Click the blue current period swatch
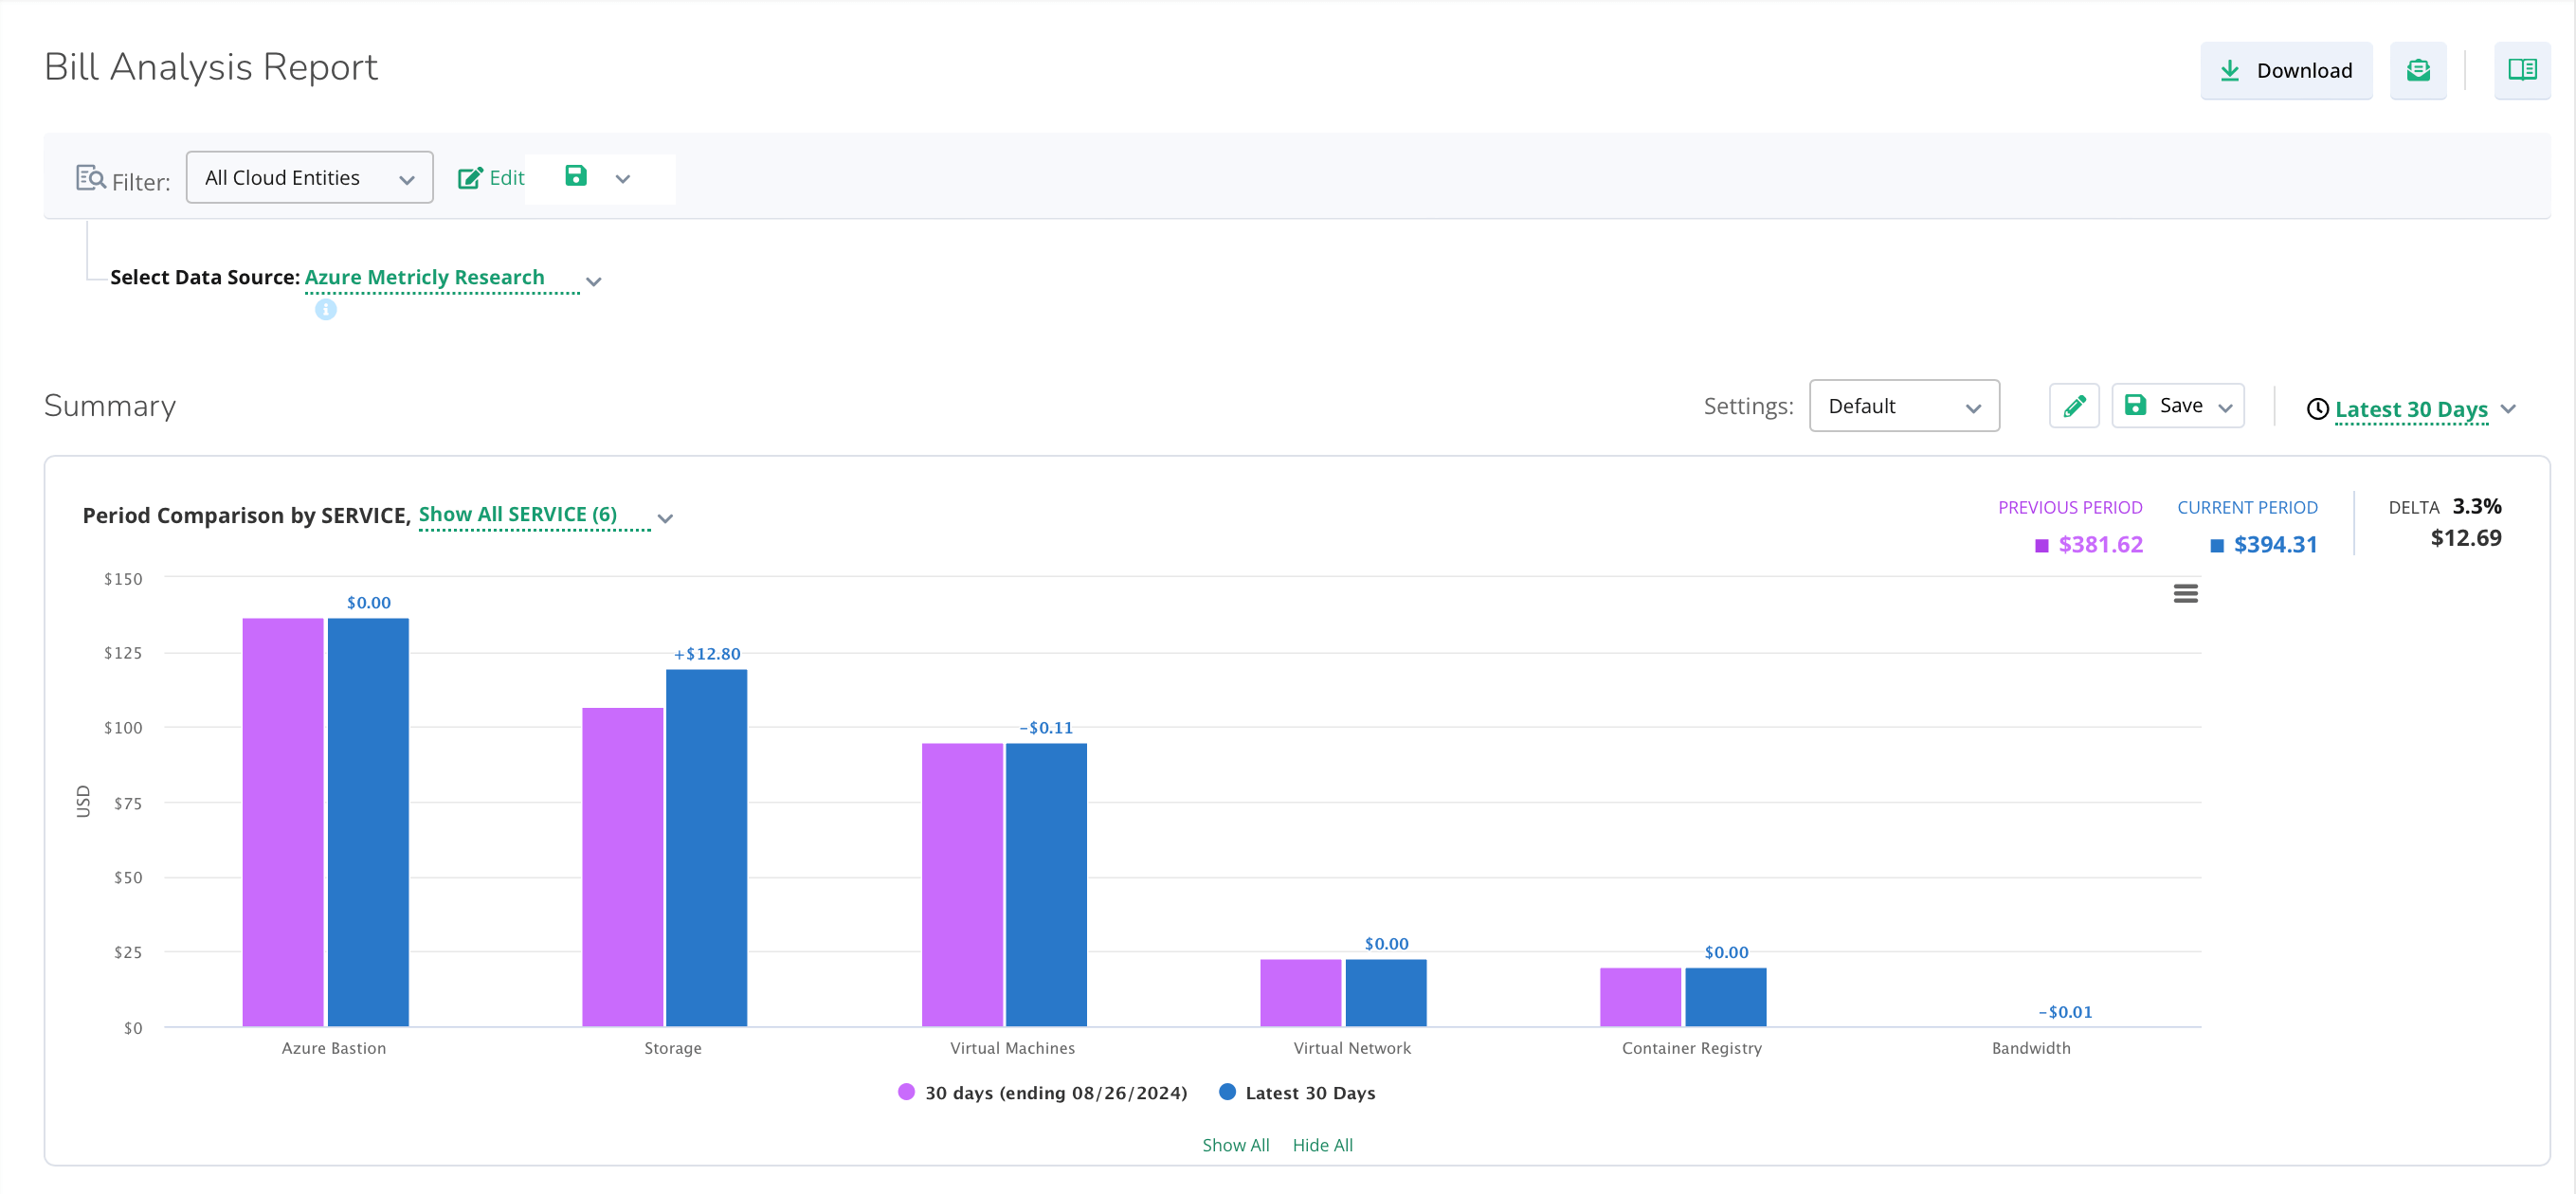 click(x=2216, y=545)
